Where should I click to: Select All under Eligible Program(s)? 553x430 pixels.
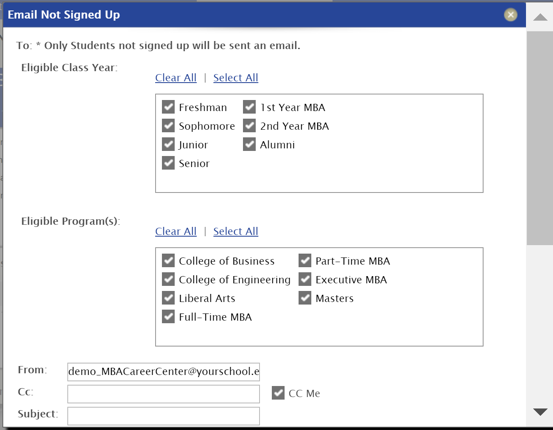click(236, 231)
